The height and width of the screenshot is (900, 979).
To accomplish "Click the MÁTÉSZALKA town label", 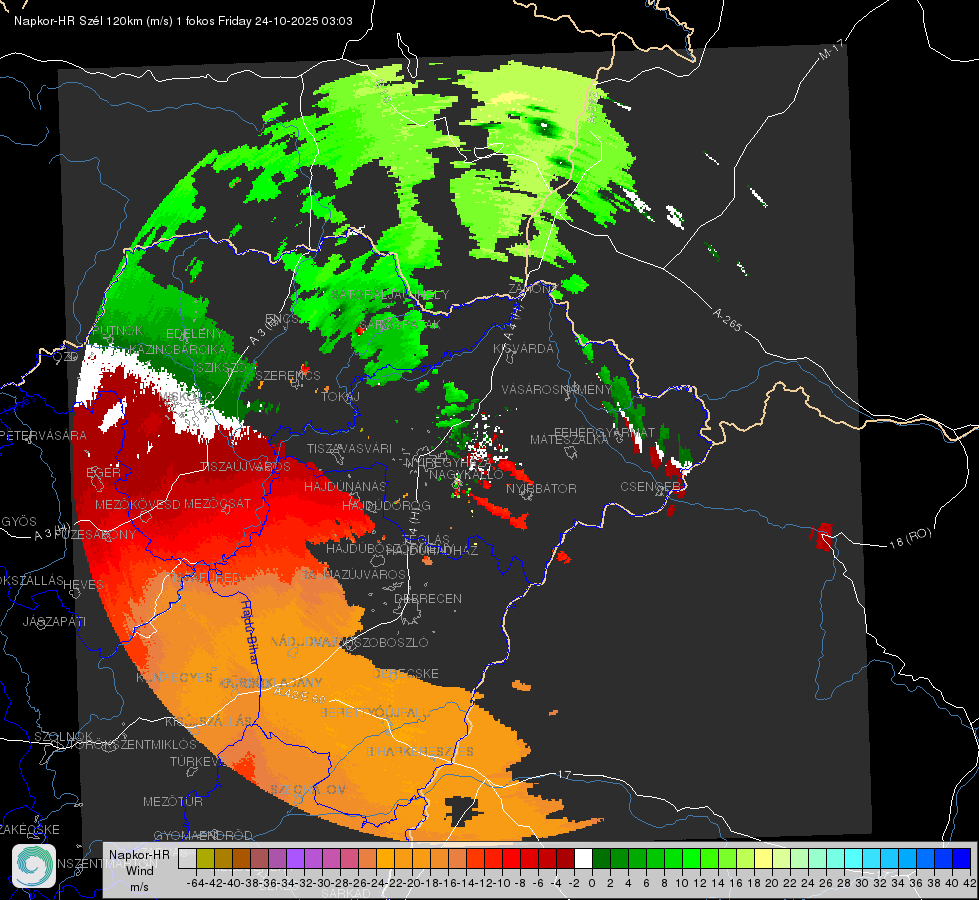I will (569, 439).
